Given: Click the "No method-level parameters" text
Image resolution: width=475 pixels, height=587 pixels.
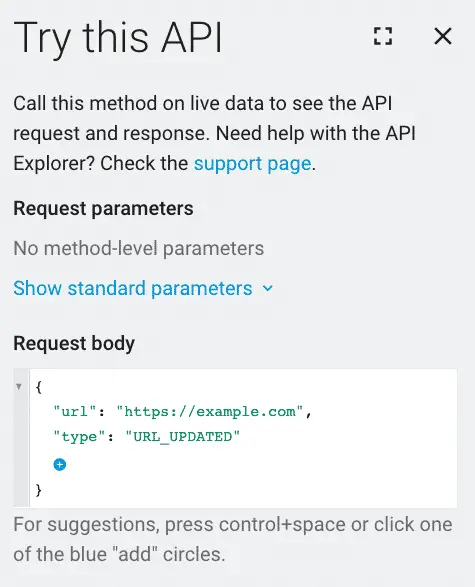Looking at the screenshot, I should pyautogui.click(x=139, y=248).
